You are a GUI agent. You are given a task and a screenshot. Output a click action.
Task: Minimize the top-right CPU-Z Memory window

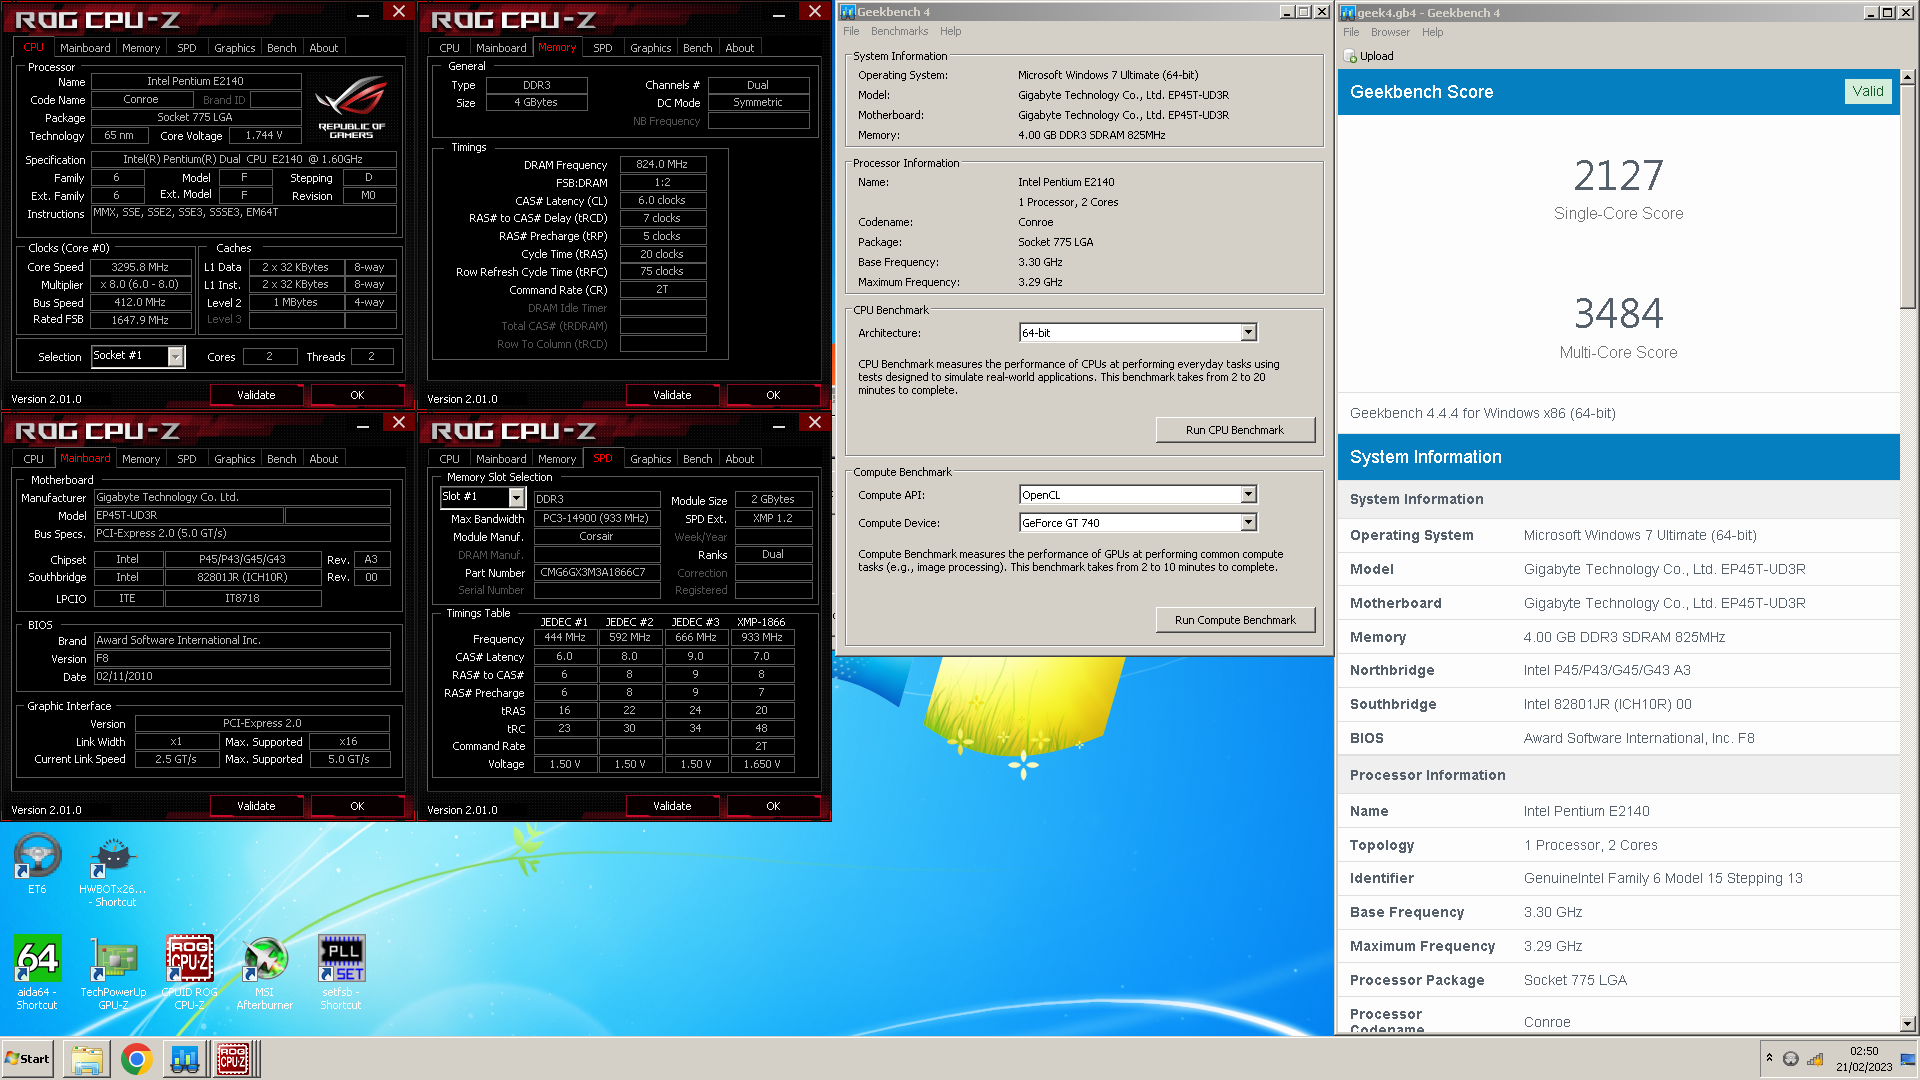779,14
